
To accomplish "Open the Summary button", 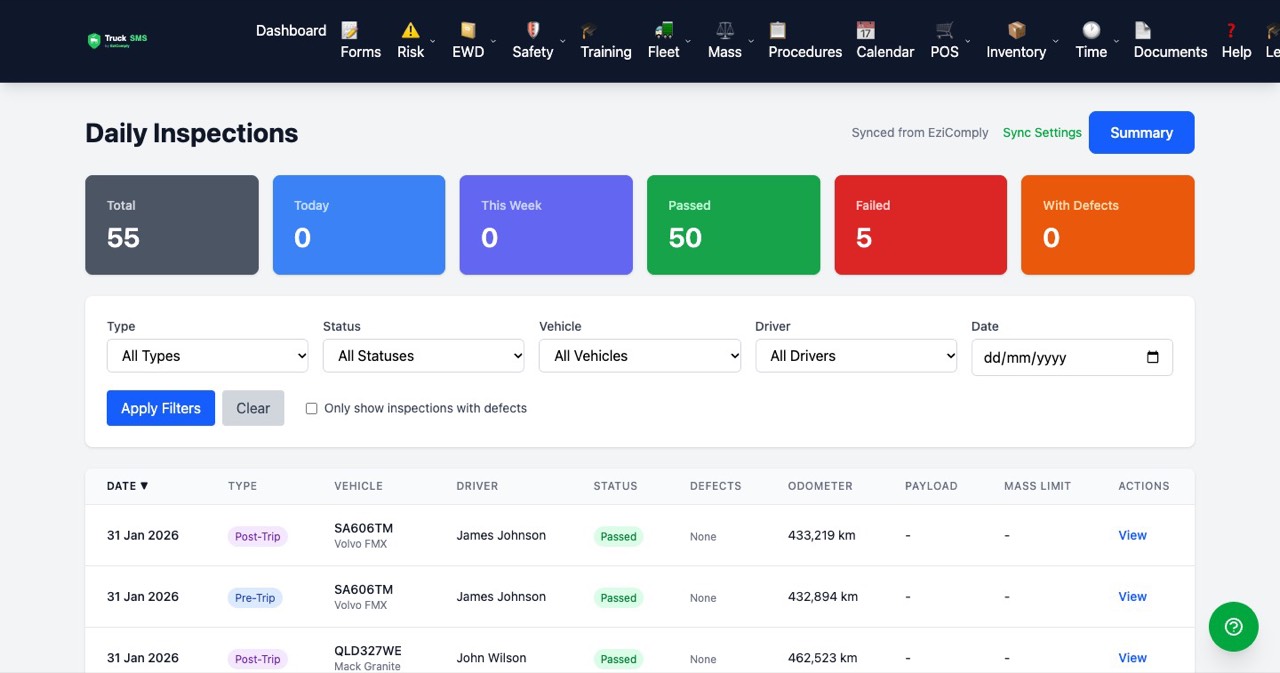I will (x=1141, y=133).
